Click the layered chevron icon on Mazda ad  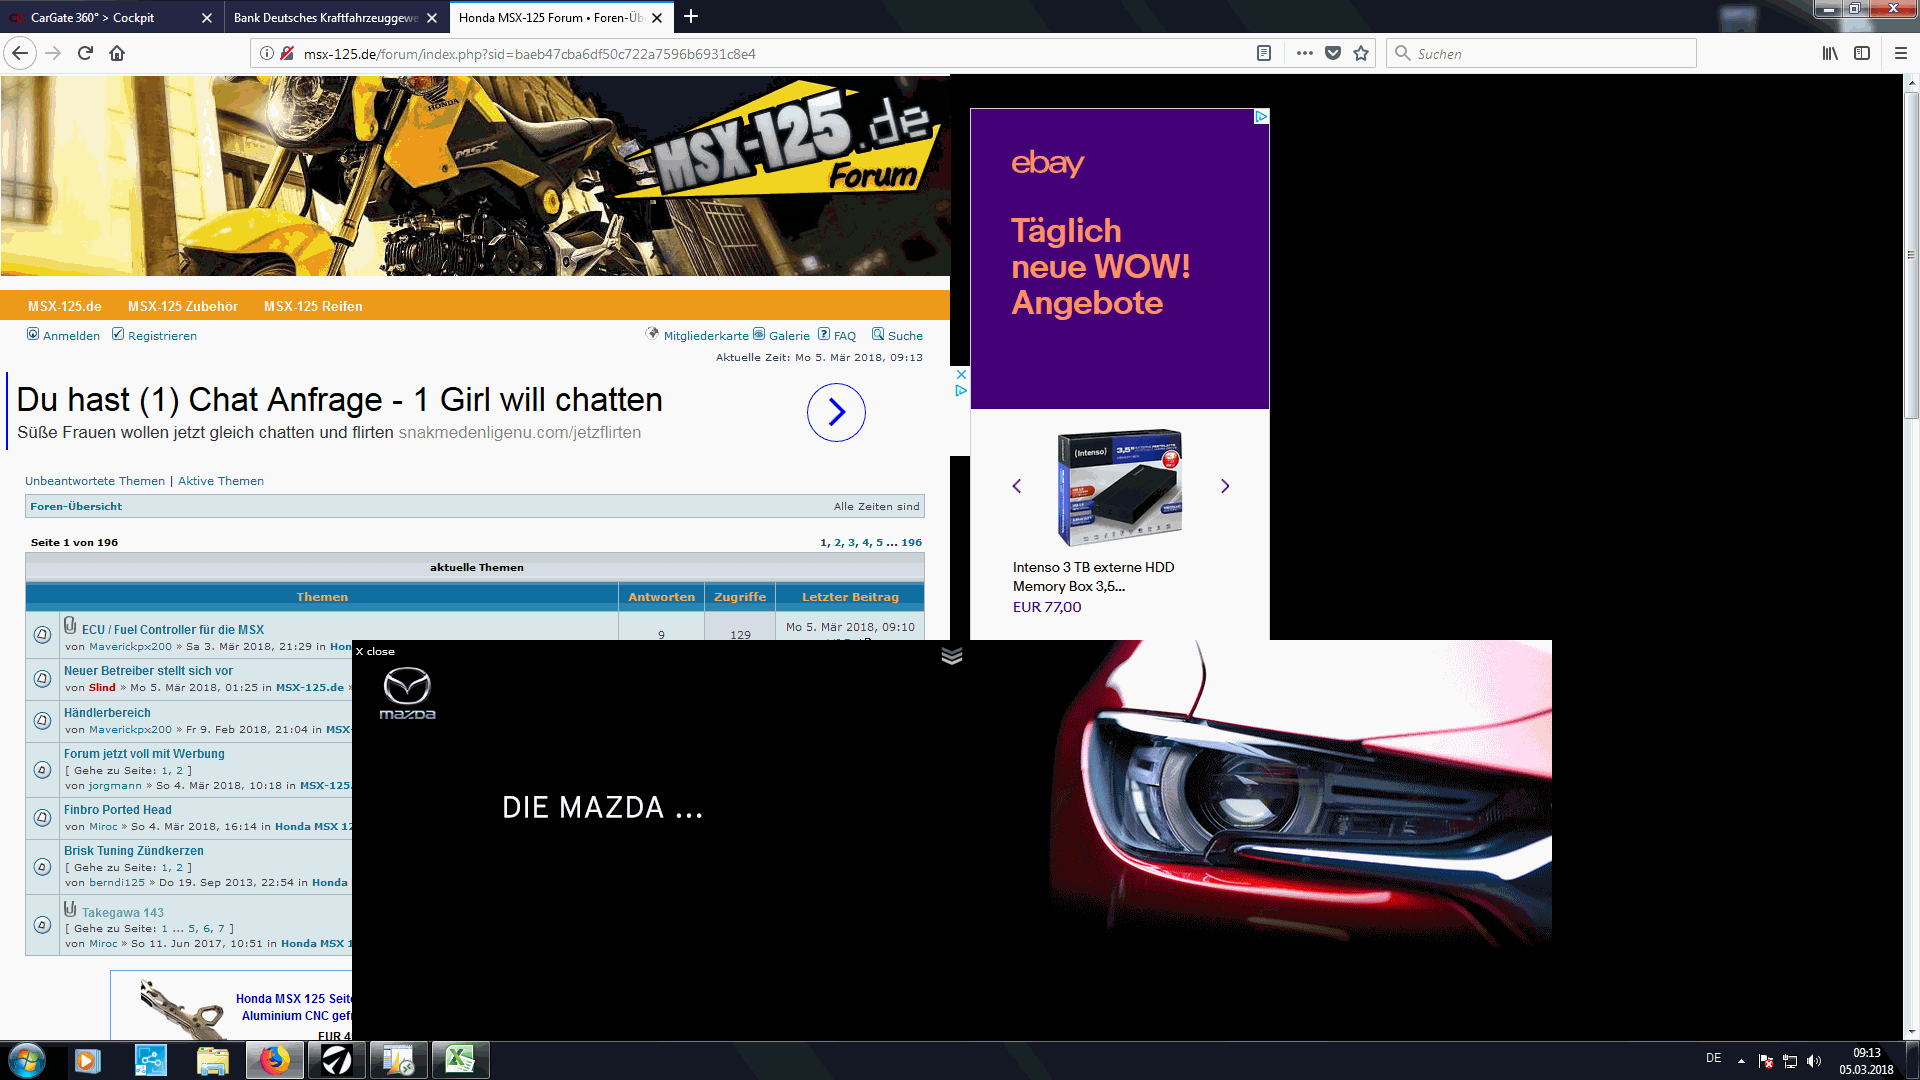[952, 656]
